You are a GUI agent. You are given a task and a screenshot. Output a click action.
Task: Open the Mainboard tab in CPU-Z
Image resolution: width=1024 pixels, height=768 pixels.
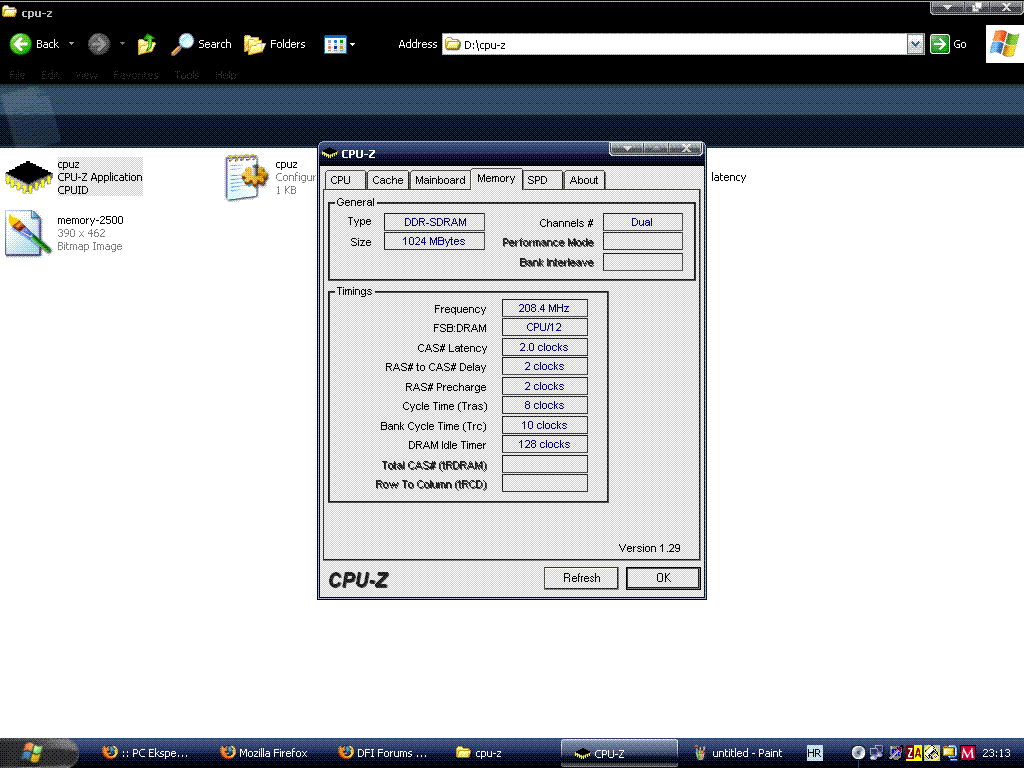pos(440,180)
